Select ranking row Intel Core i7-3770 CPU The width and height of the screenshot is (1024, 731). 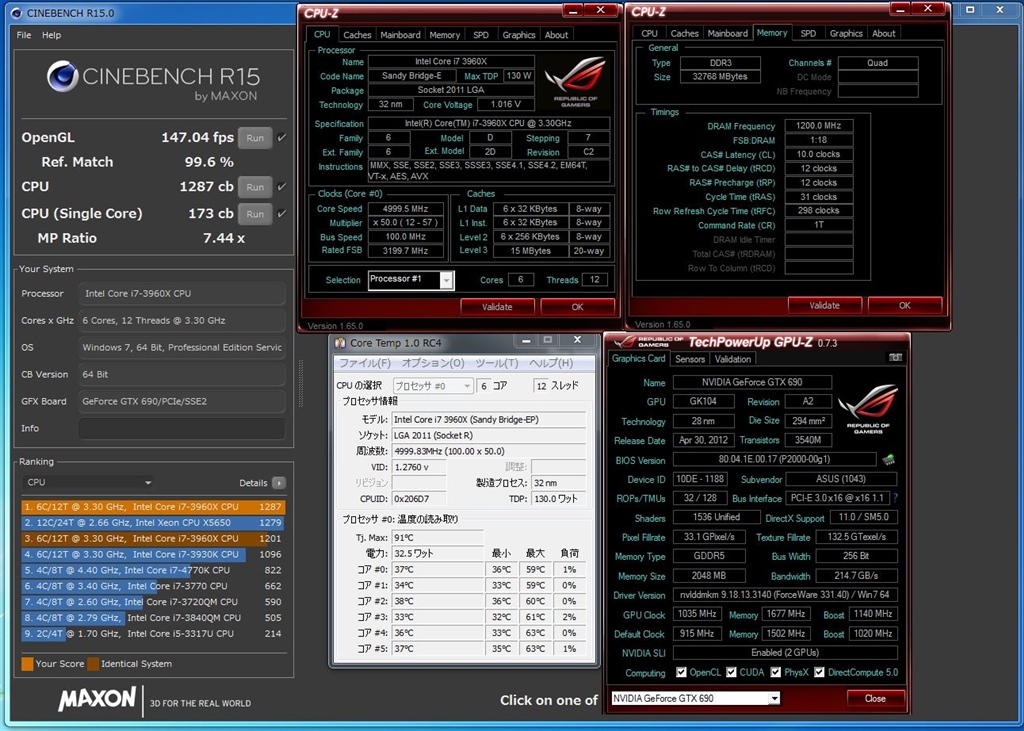[153, 586]
